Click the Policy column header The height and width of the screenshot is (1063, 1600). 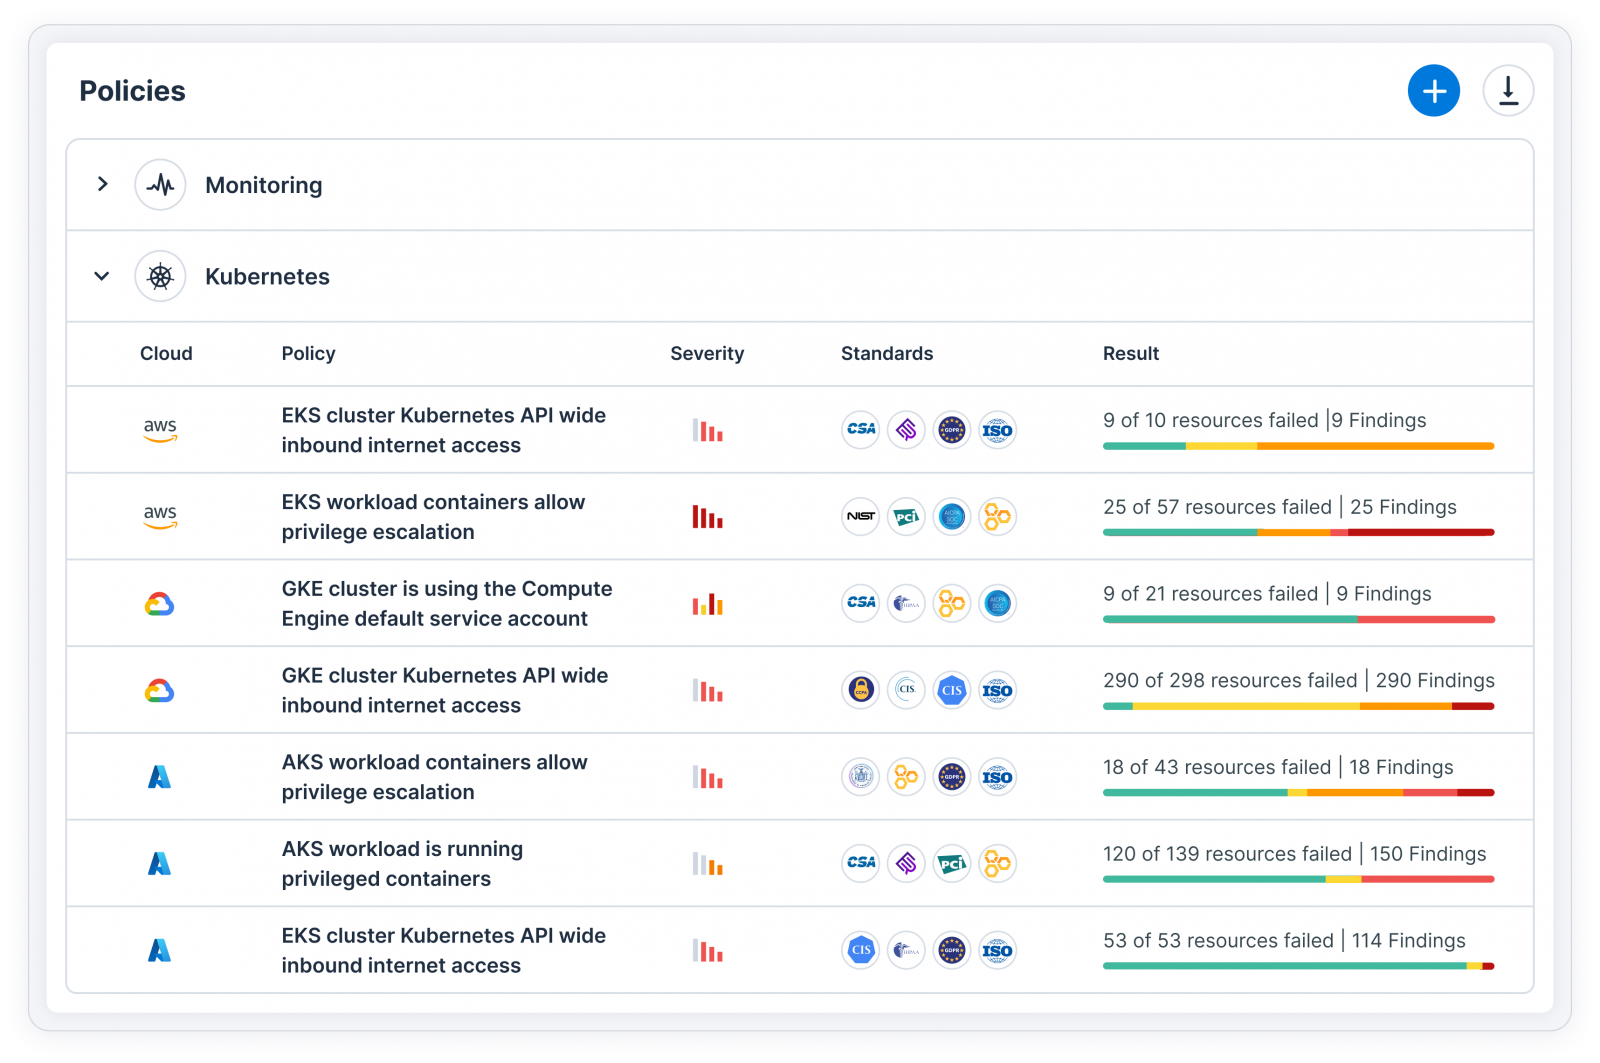pyautogui.click(x=308, y=354)
